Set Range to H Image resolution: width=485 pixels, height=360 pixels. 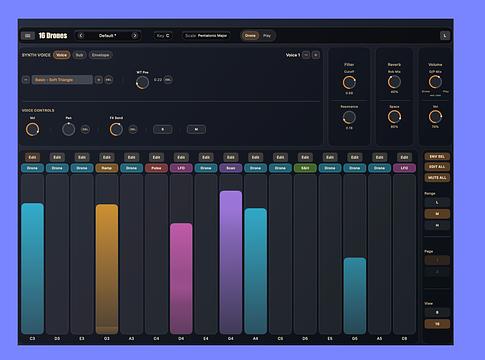pos(437,225)
